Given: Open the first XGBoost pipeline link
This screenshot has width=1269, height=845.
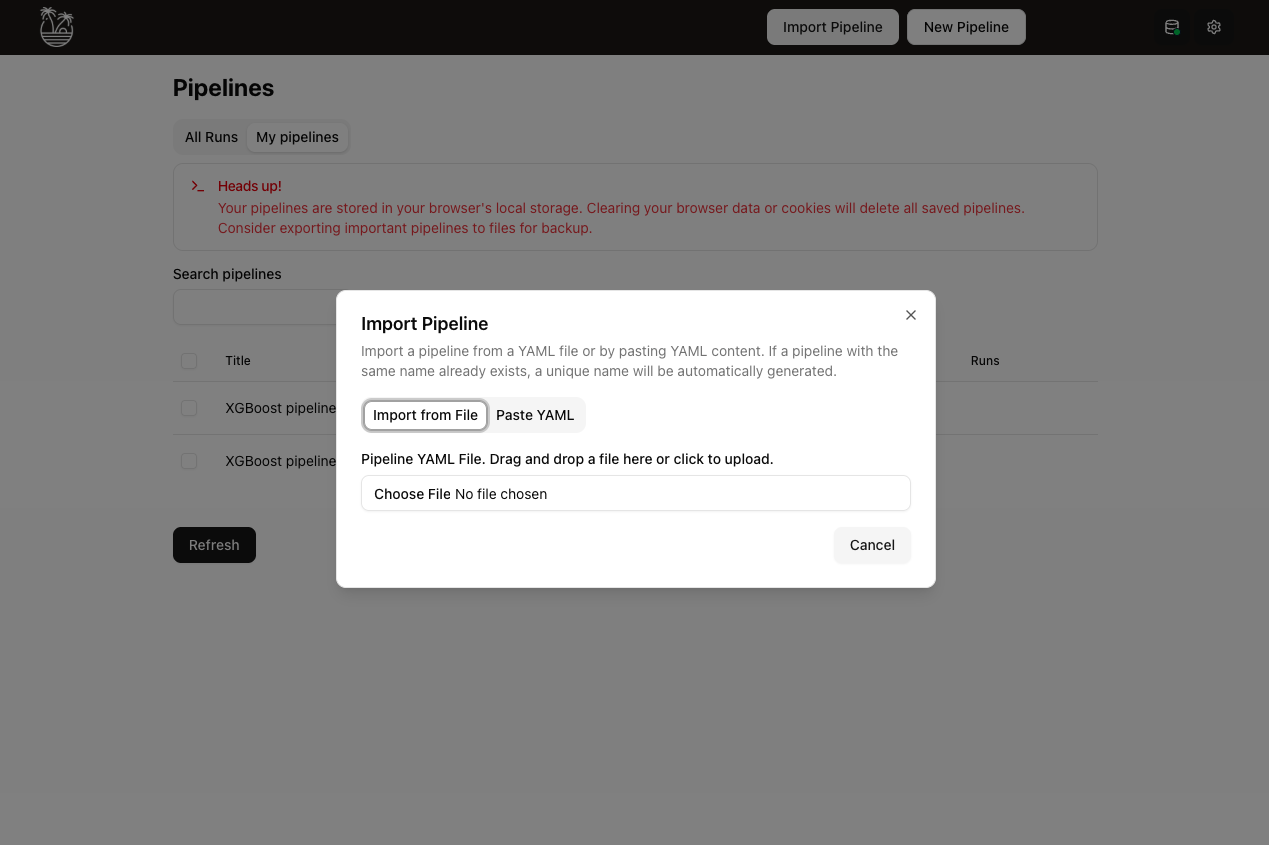Looking at the screenshot, I should click(x=280, y=408).
